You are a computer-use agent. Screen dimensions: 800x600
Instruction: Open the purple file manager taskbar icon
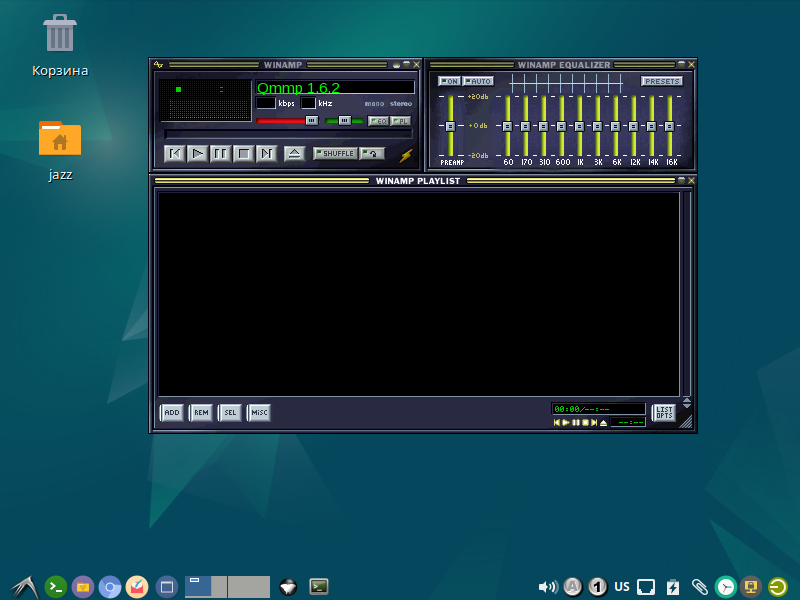[83, 587]
